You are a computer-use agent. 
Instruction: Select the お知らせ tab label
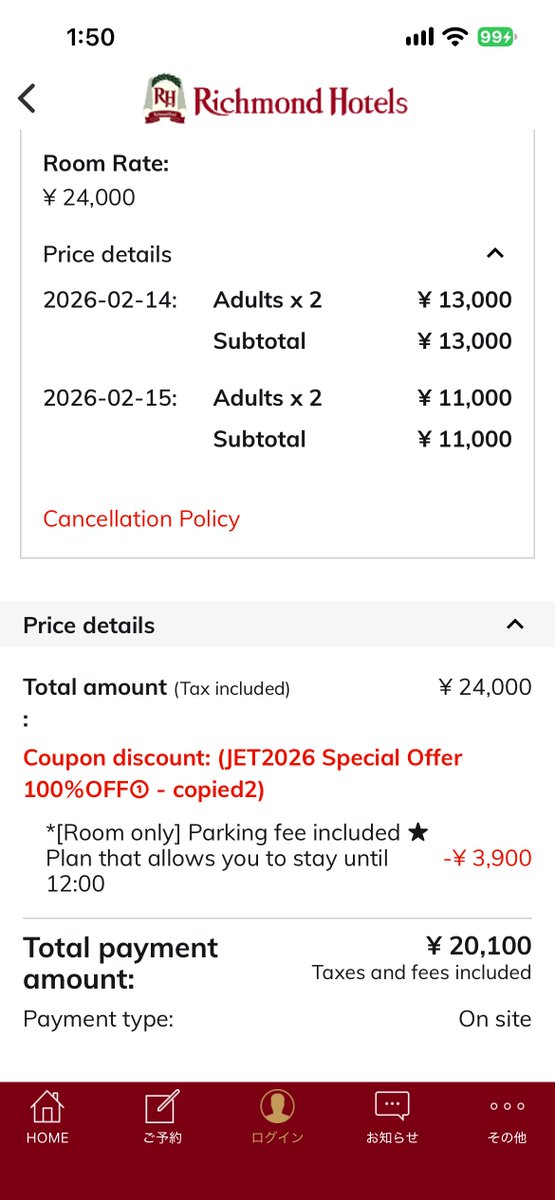pyautogui.click(x=392, y=1138)
